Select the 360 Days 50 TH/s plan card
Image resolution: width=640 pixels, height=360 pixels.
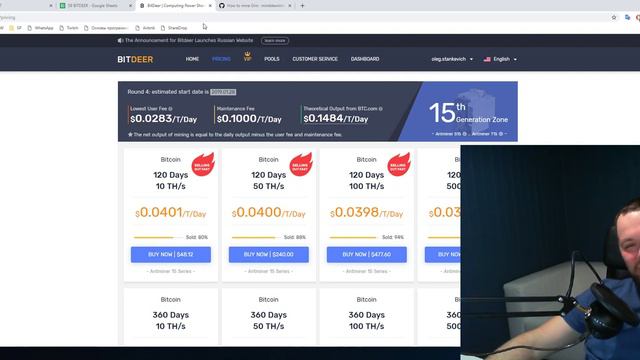(269, 316)
